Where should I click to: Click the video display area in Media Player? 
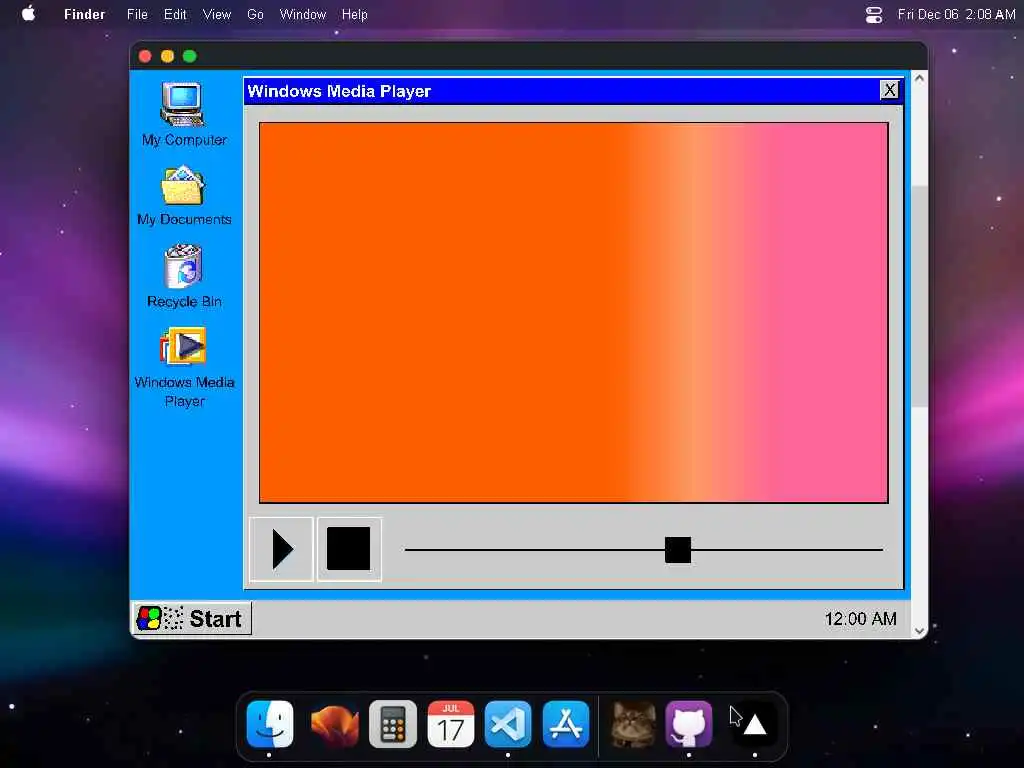[573, 312]
